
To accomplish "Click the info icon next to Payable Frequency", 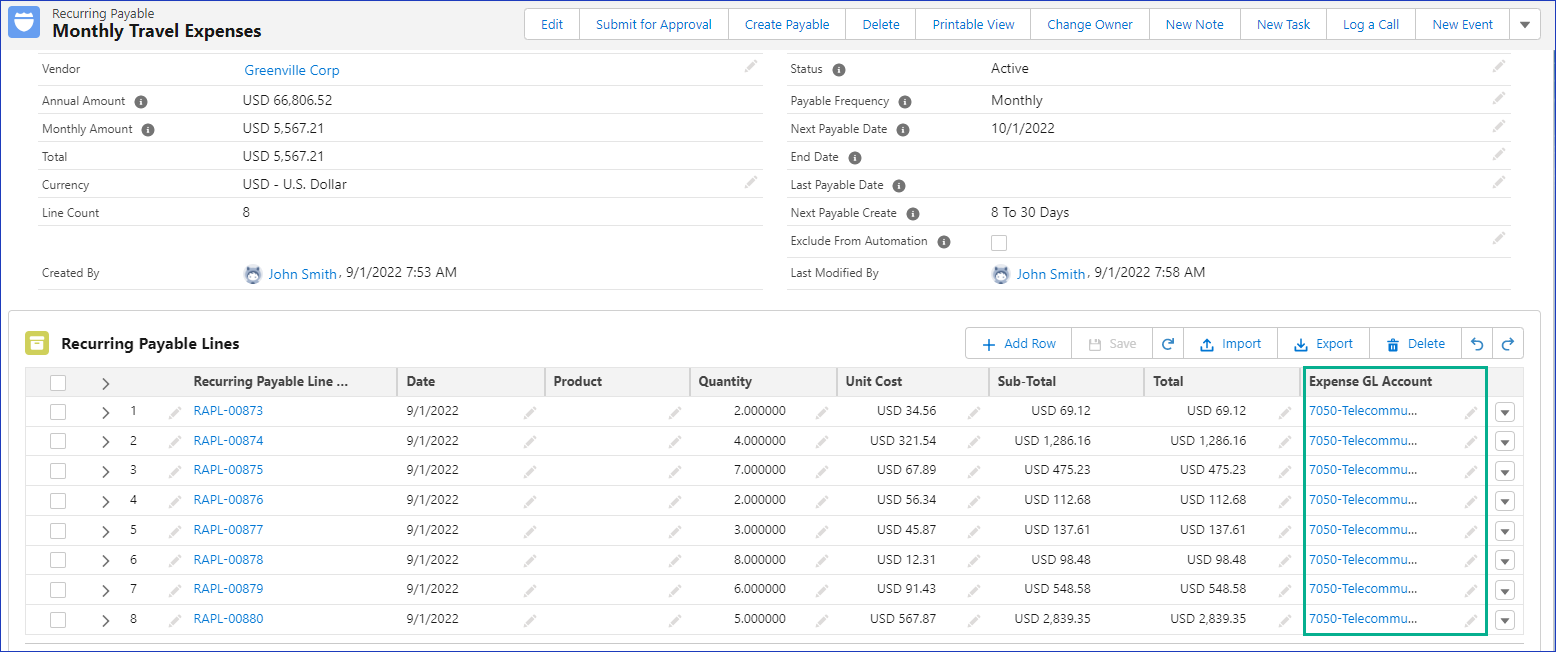I will tap(904, 102).
